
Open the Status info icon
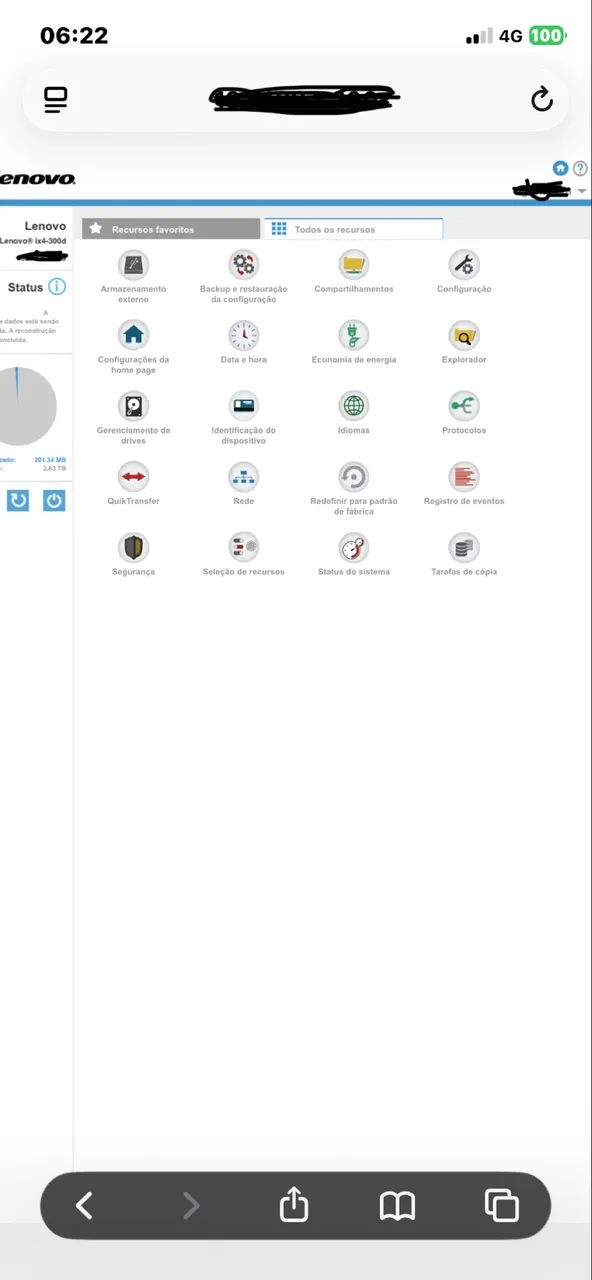click(x=57, y=287)
